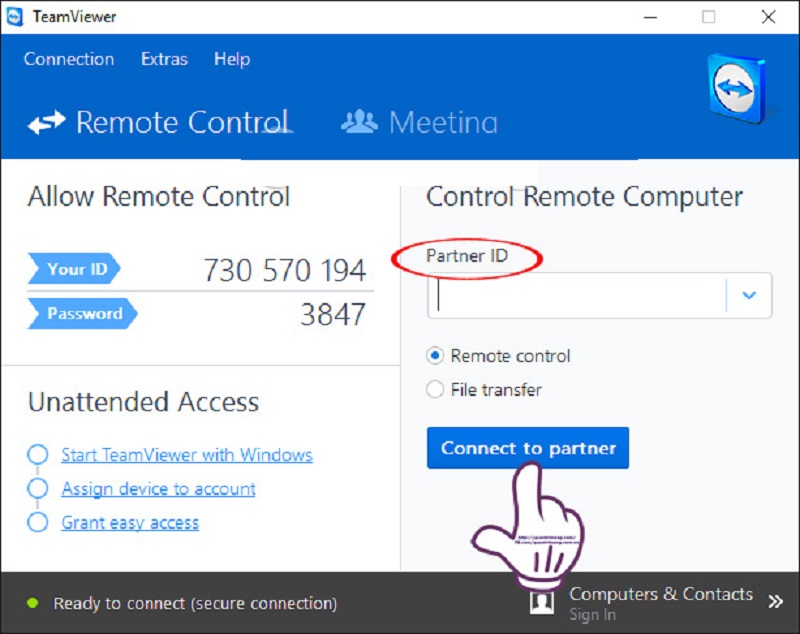
Task: Click the circle beside Start TeamViewer with Windows
Action: click(x=38, y=454)
